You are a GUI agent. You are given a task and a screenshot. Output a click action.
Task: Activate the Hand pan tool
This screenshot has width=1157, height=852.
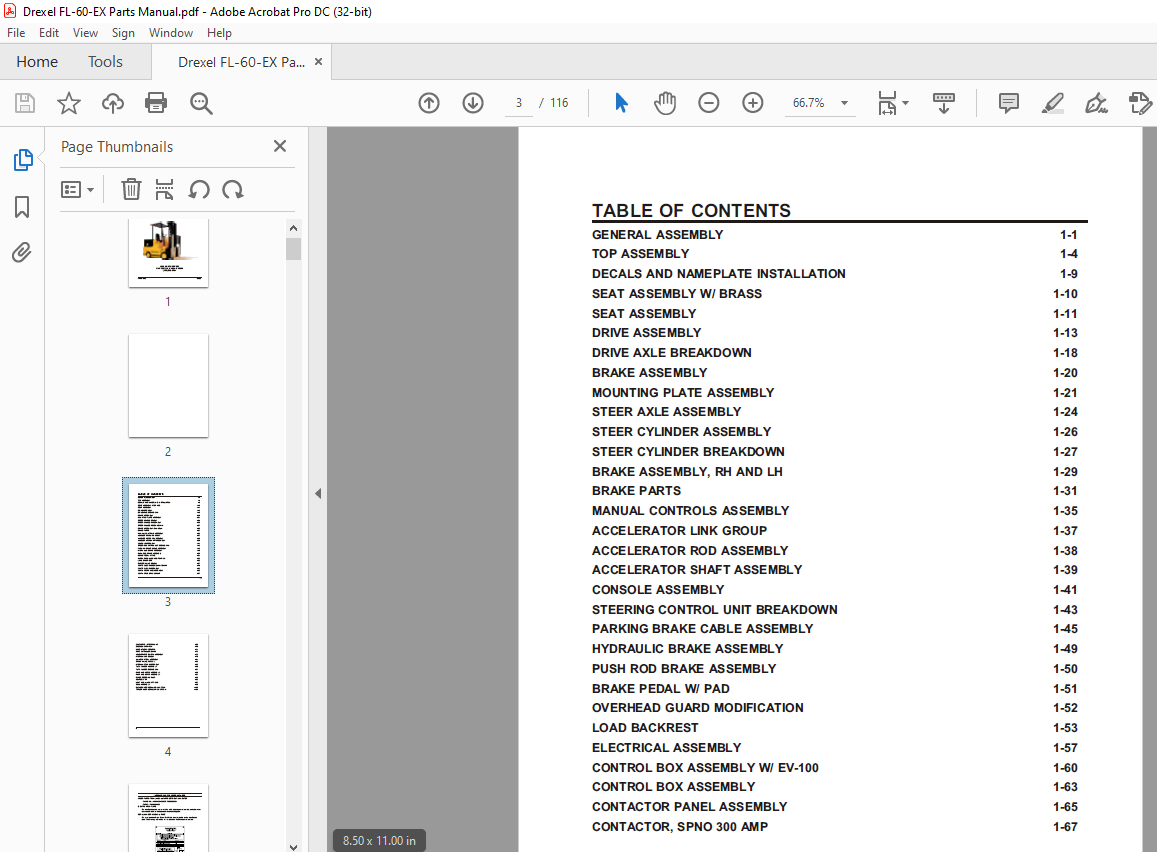(x=665, y=103)
